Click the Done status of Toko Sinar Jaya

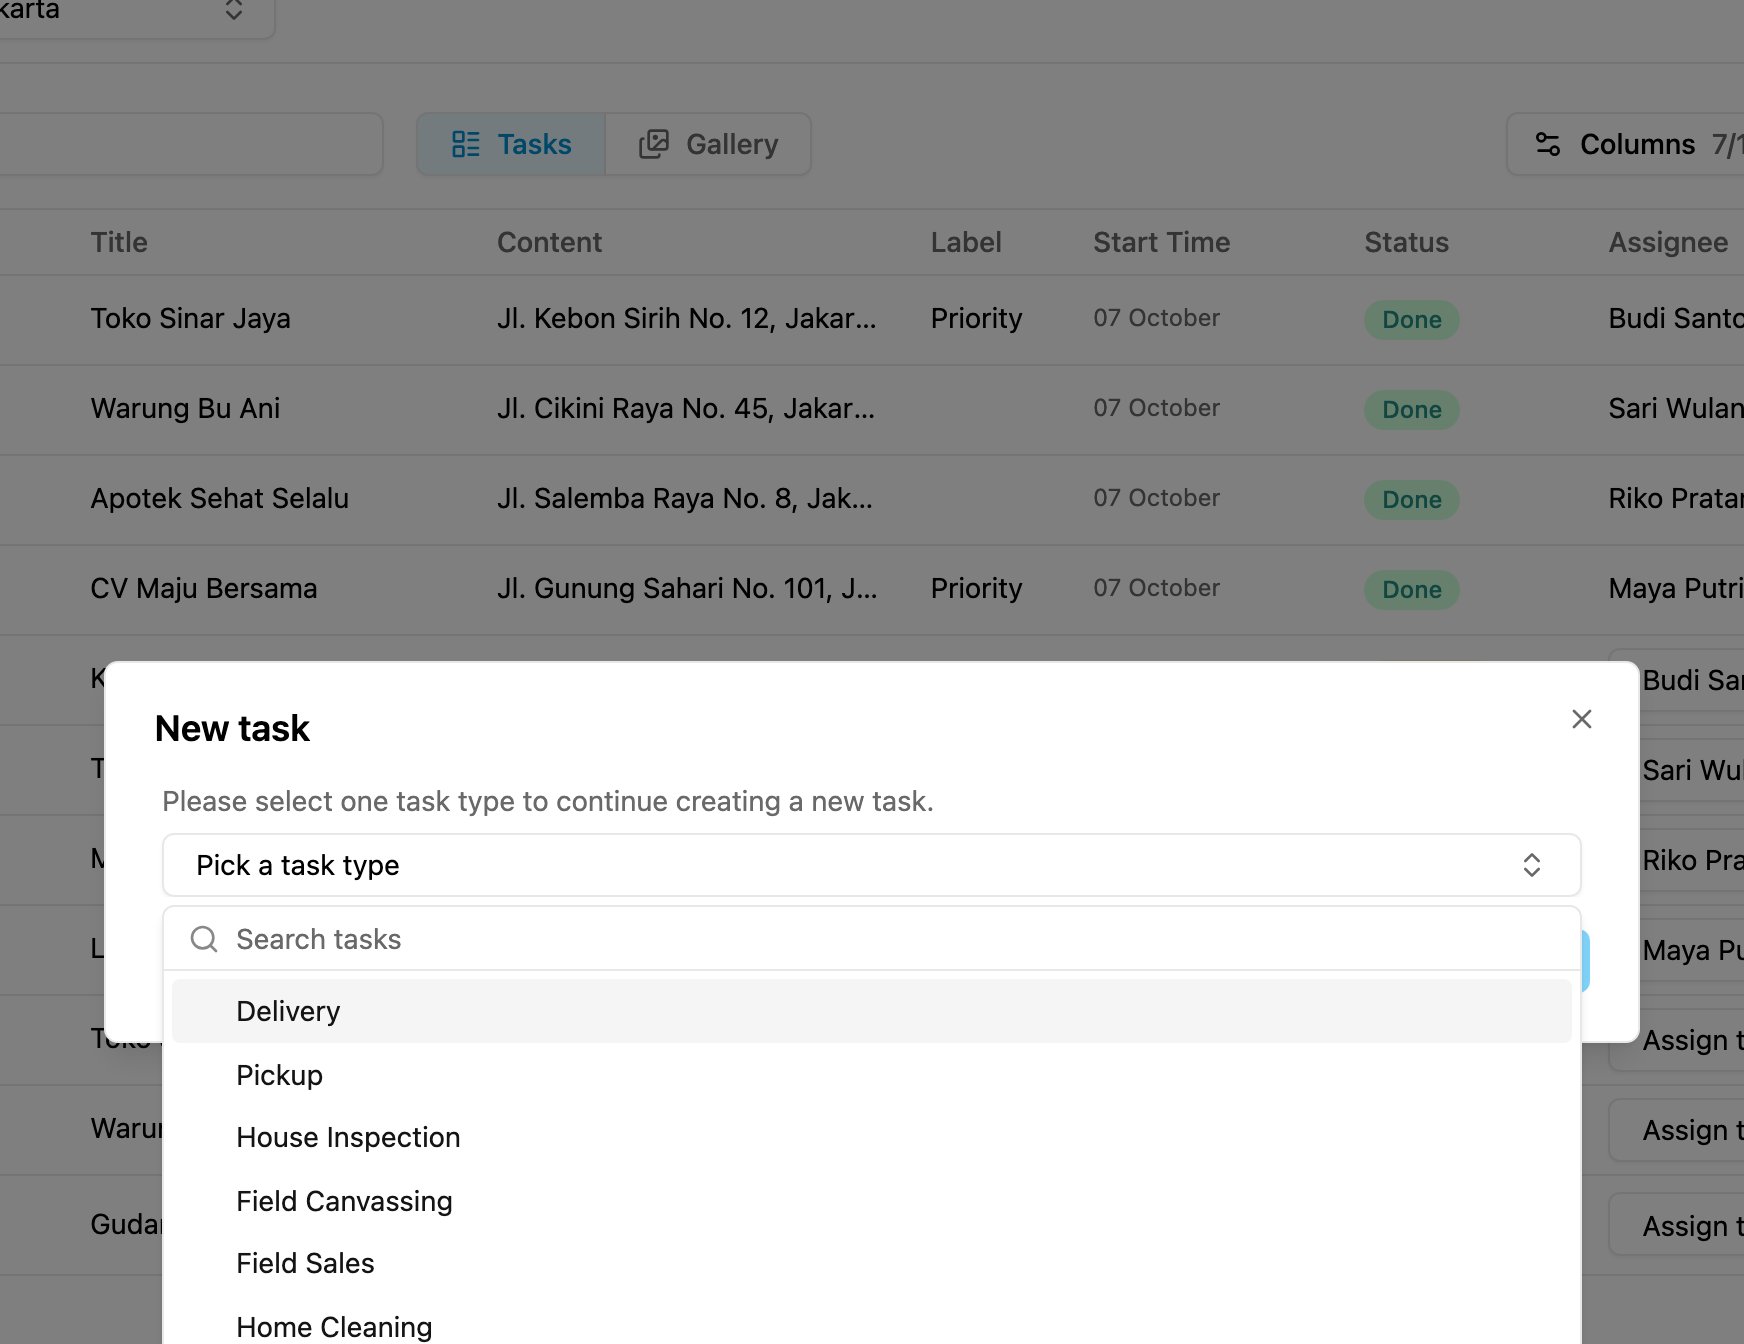click(1411, 320)
